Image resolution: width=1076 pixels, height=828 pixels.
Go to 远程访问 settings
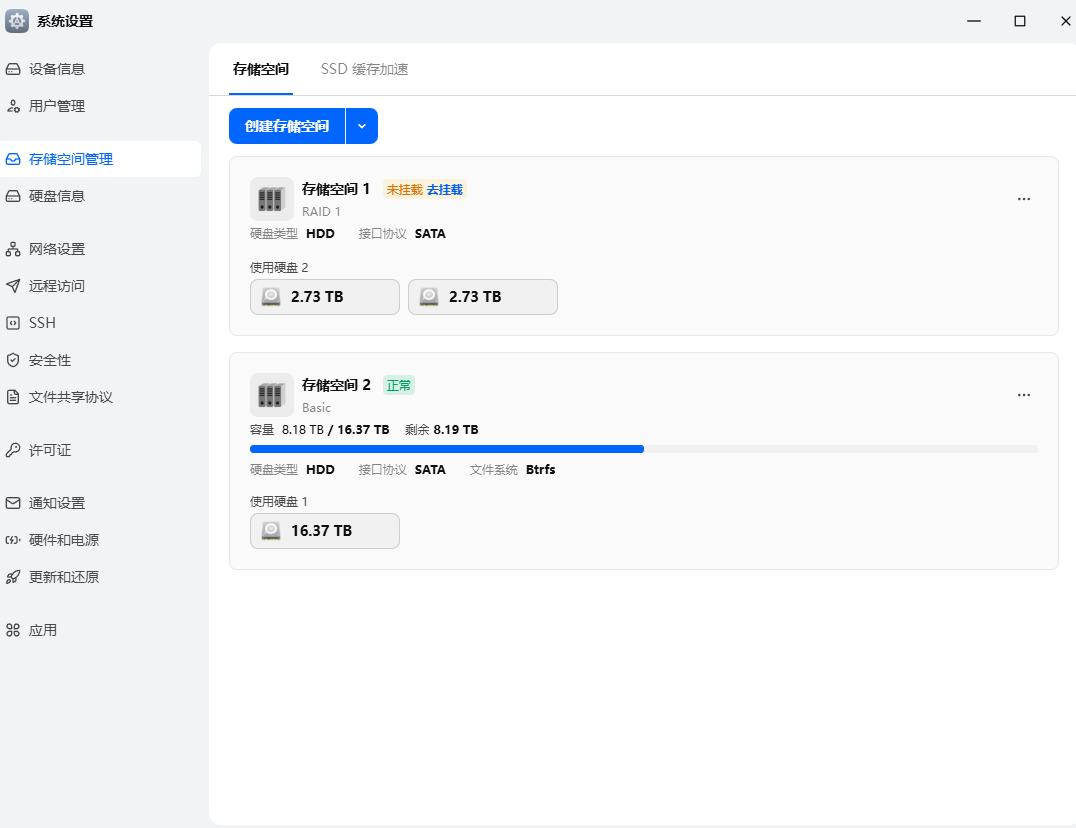coord(101,286)
